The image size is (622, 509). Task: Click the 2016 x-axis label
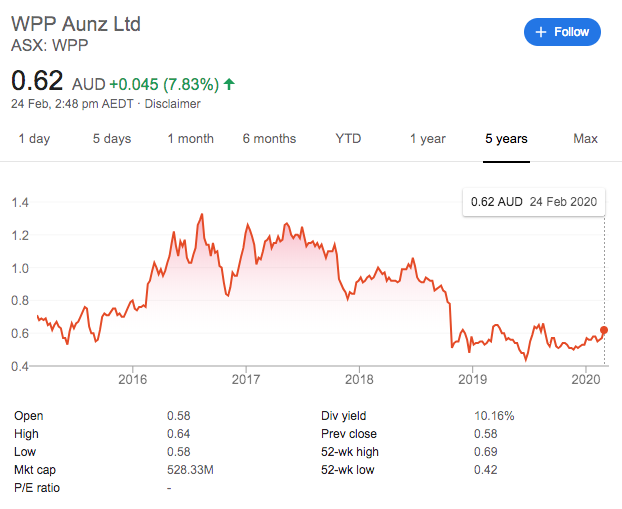click(133, 380)
